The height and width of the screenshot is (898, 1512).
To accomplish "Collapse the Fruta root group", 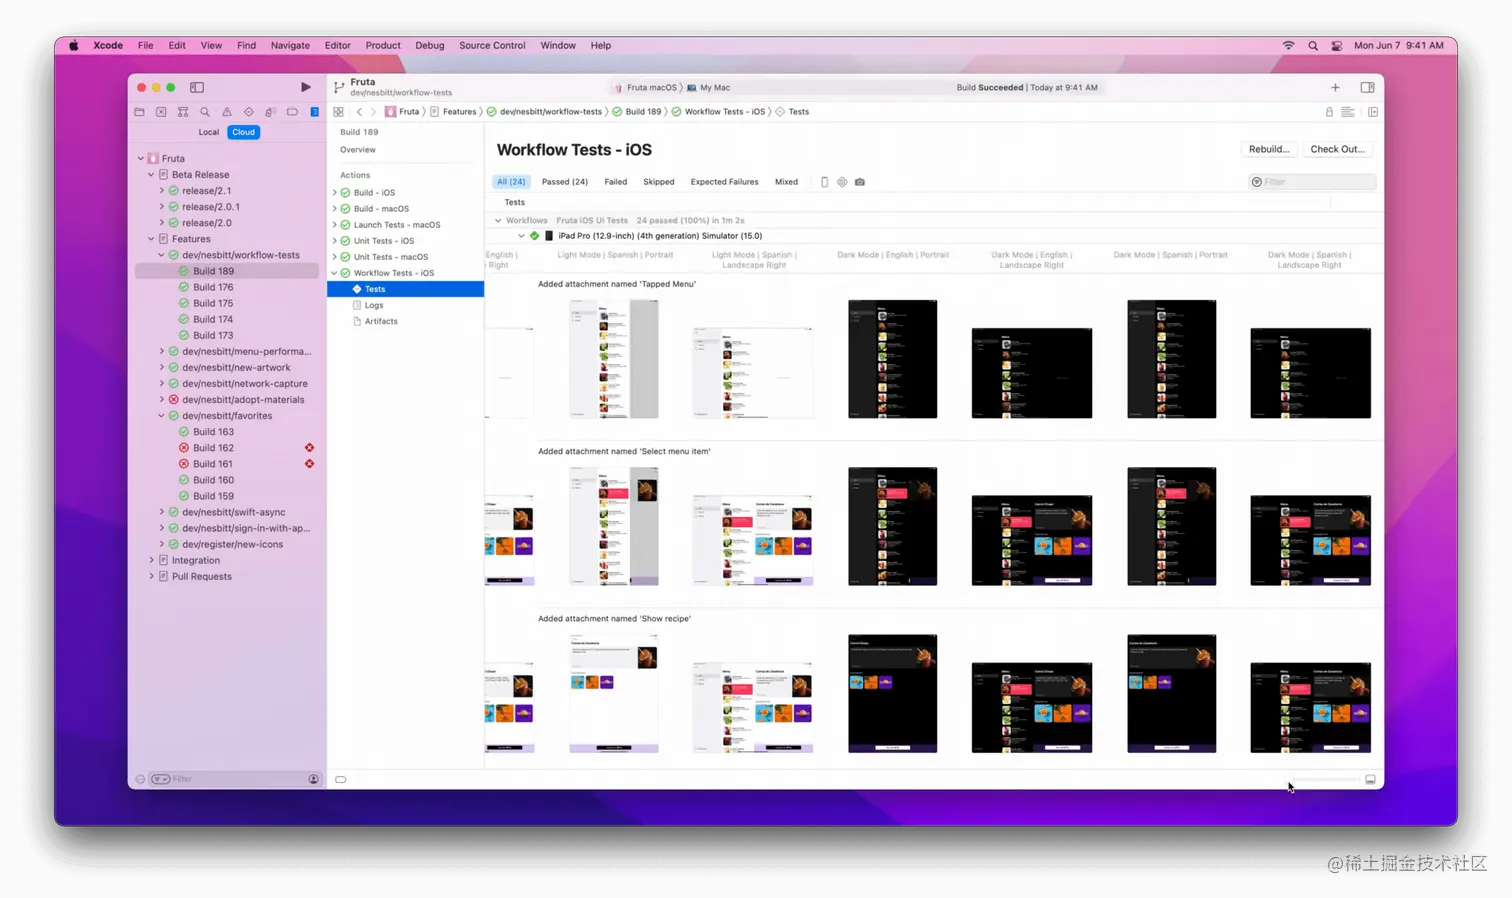I will pos(141,158).
